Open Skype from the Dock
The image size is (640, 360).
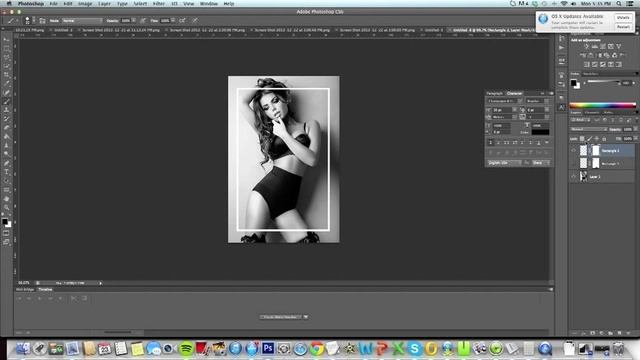414,348
